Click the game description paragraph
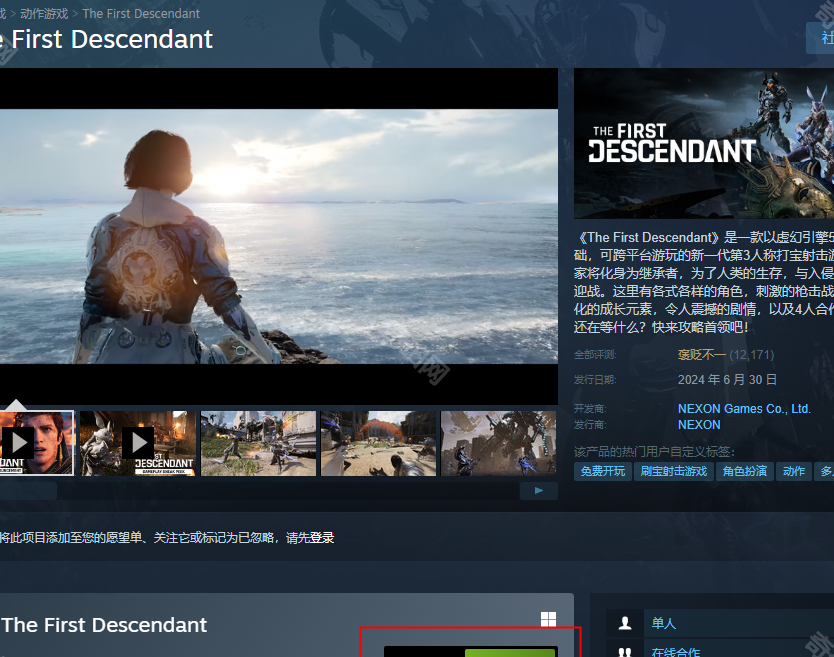The width and height of the screenshot is (834, 657). pyautogui.click(x=704, y=282)
